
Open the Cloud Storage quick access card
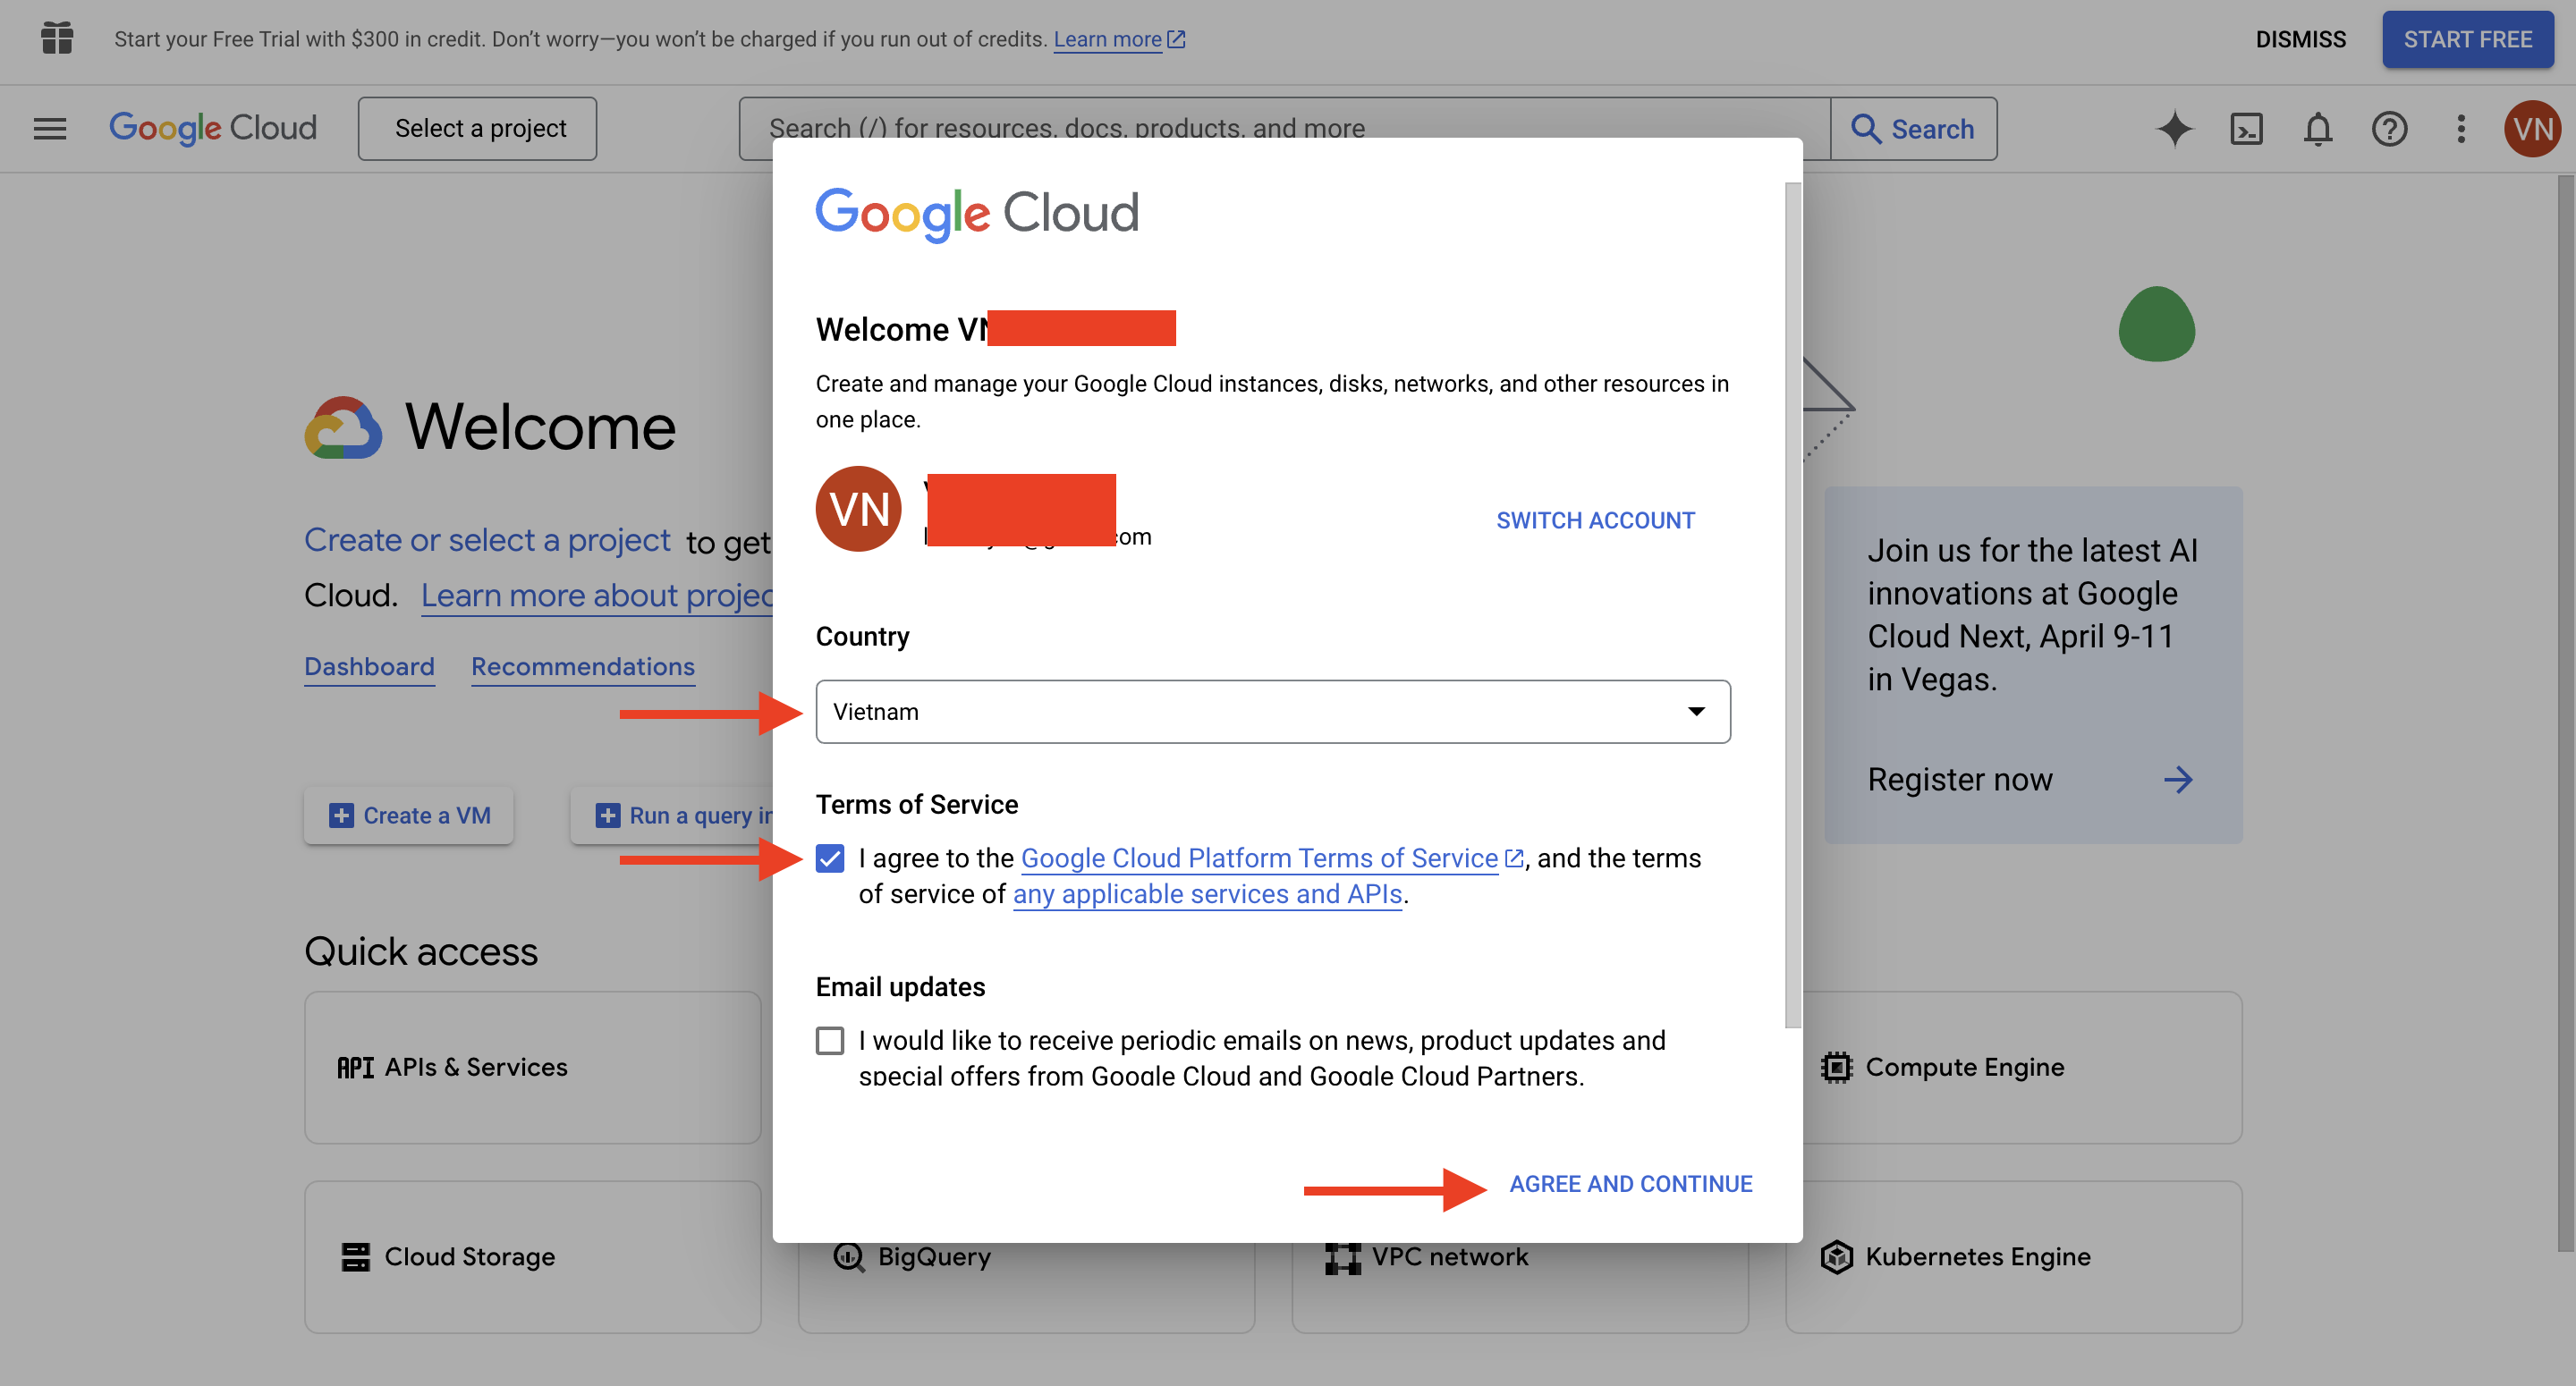pyautogui.click(x=533, y=1256)
